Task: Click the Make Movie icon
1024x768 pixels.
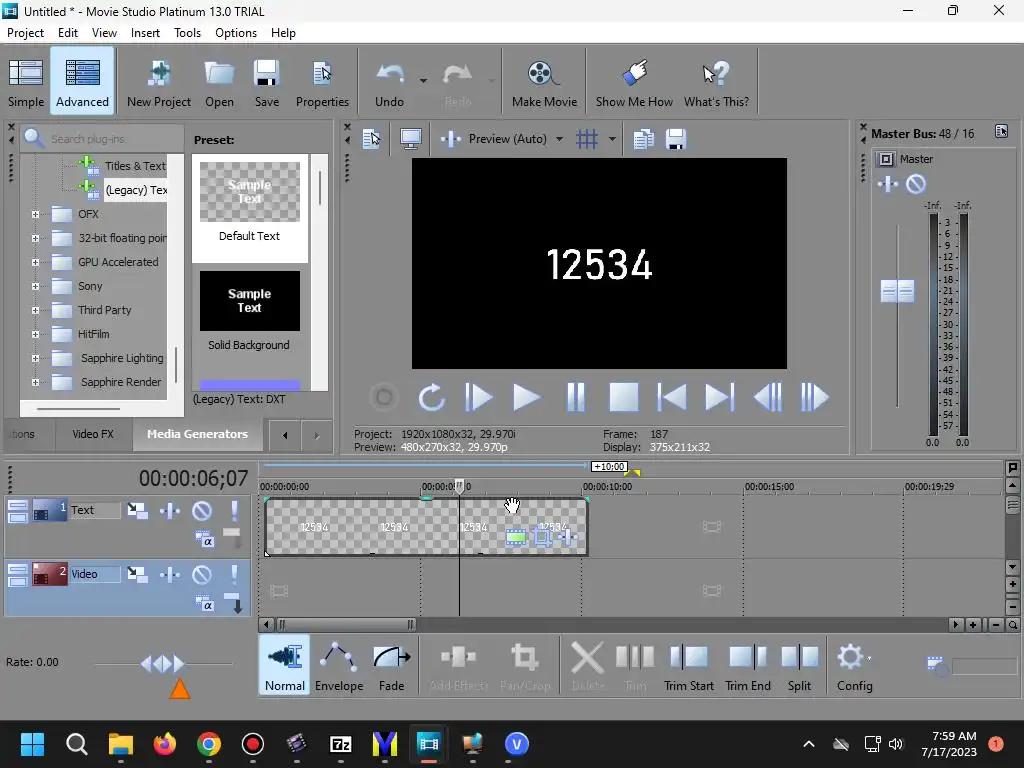Action: (544, 82)
